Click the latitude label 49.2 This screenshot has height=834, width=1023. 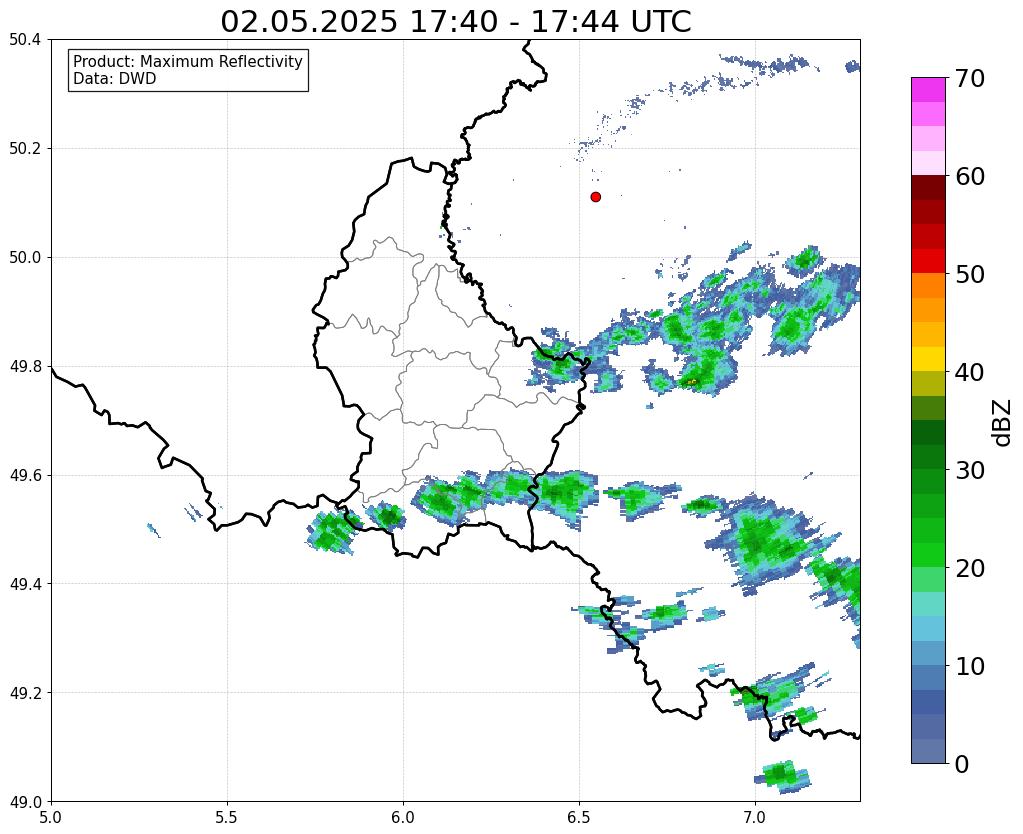25,693
